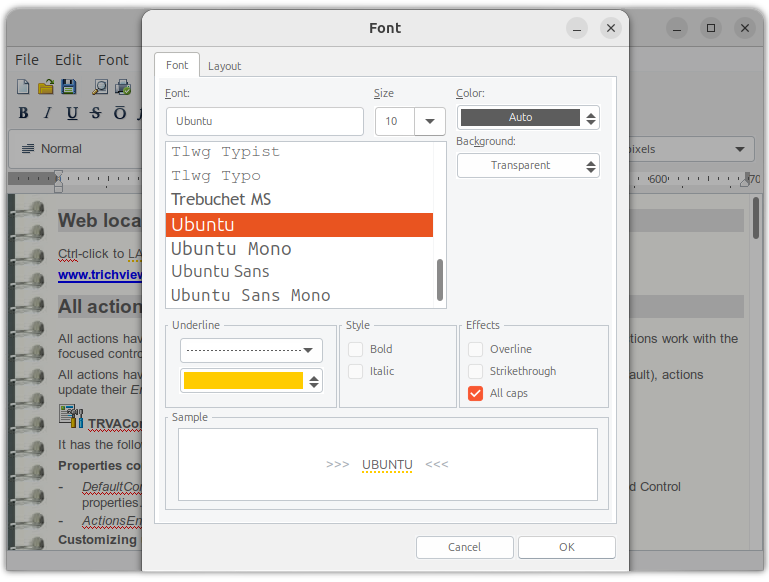The image size is (769, 582).
Task: Click the yellow underline color swatch
Action: point(242,380)
